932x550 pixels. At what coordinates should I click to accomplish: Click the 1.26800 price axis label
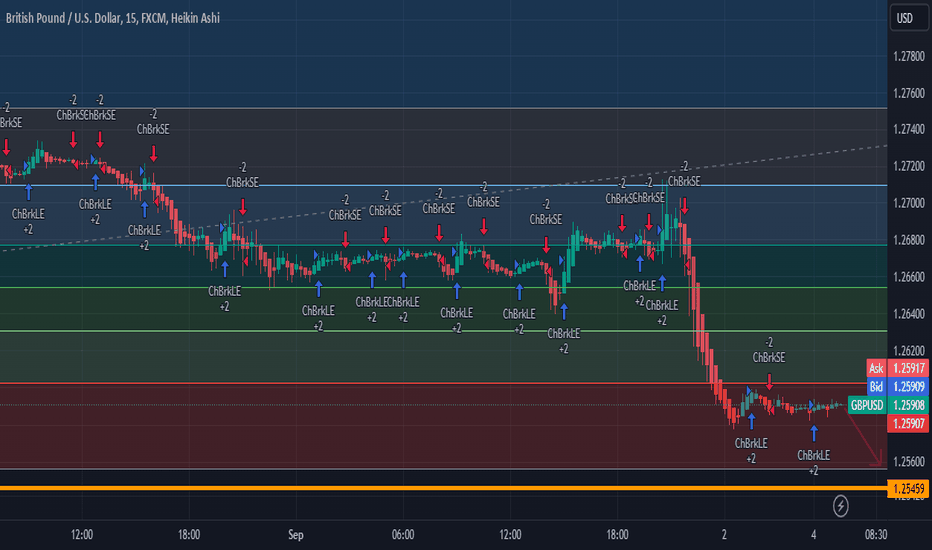(909, 240)
